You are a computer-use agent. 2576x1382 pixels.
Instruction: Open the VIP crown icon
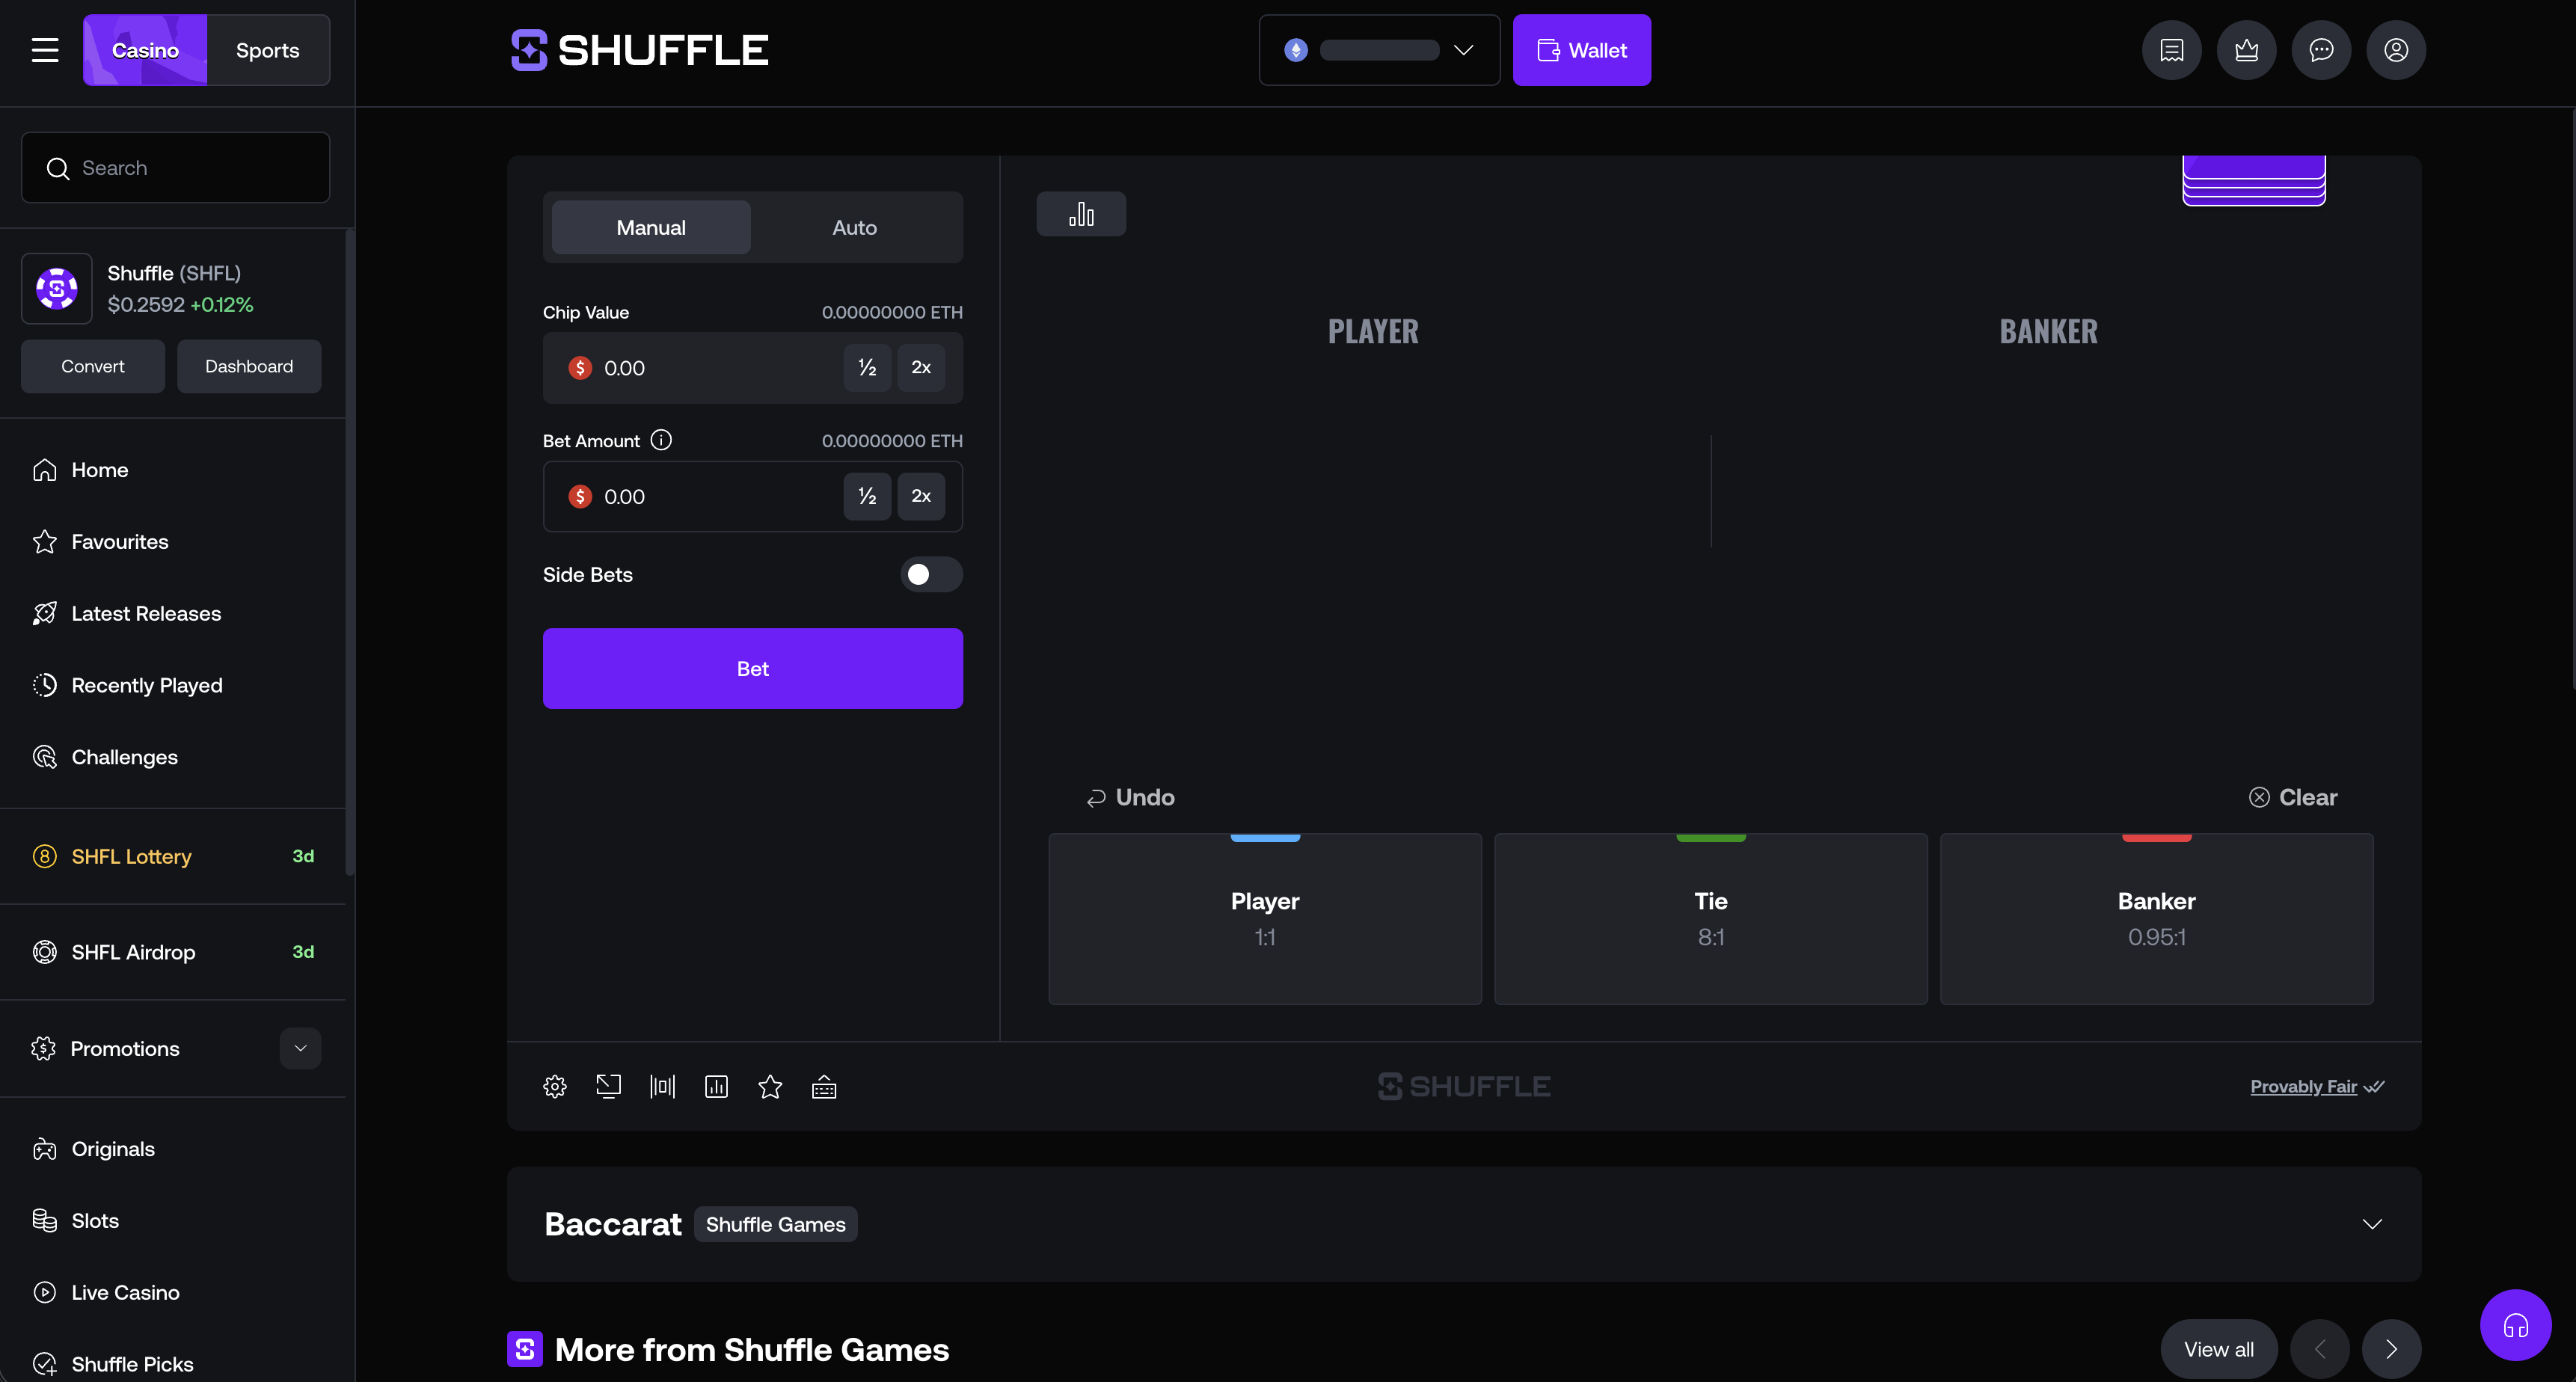2247,50
